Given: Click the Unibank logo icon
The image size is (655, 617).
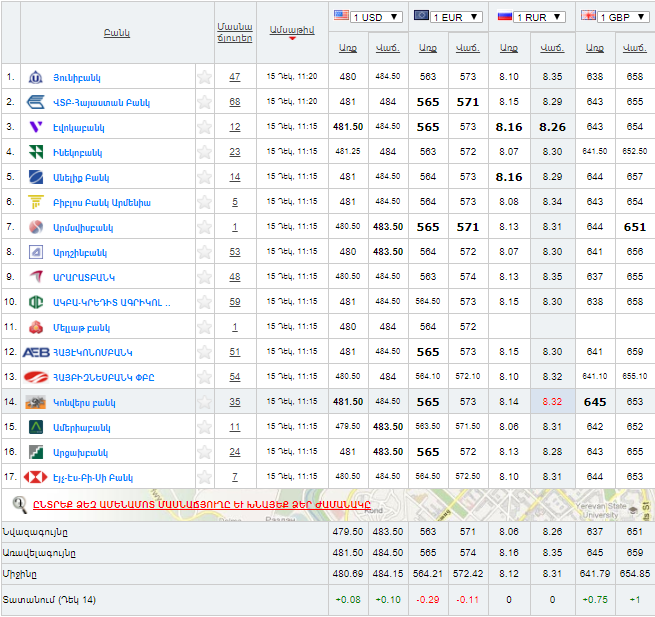Looking at the screenshot, I should (x=35, y=77).
